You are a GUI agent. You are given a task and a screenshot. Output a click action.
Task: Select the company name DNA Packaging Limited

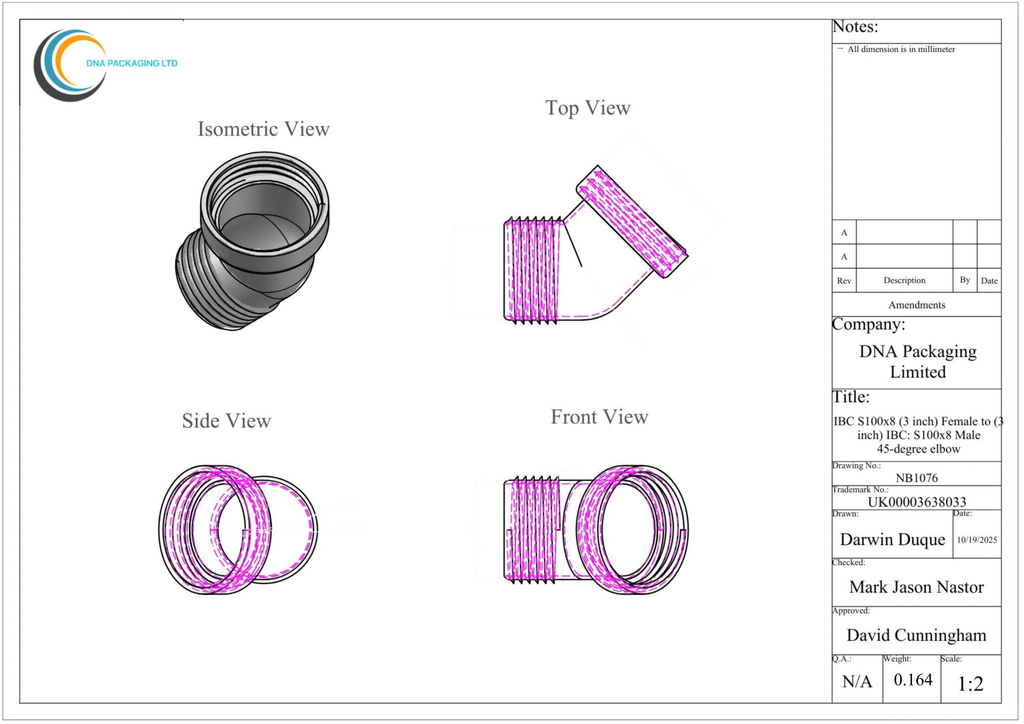[918, 362]
